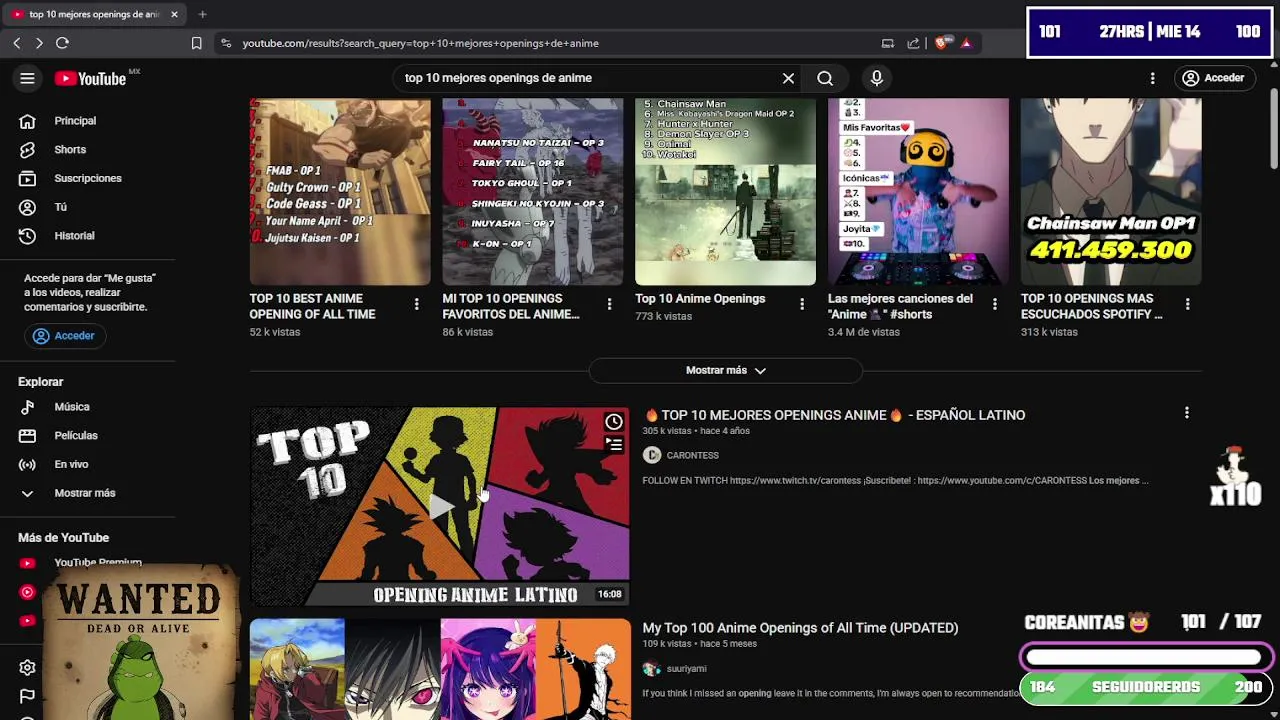Start voice search with microphone icon
The width and height of the screenshot is (1280, 720).
click(876, 78)
